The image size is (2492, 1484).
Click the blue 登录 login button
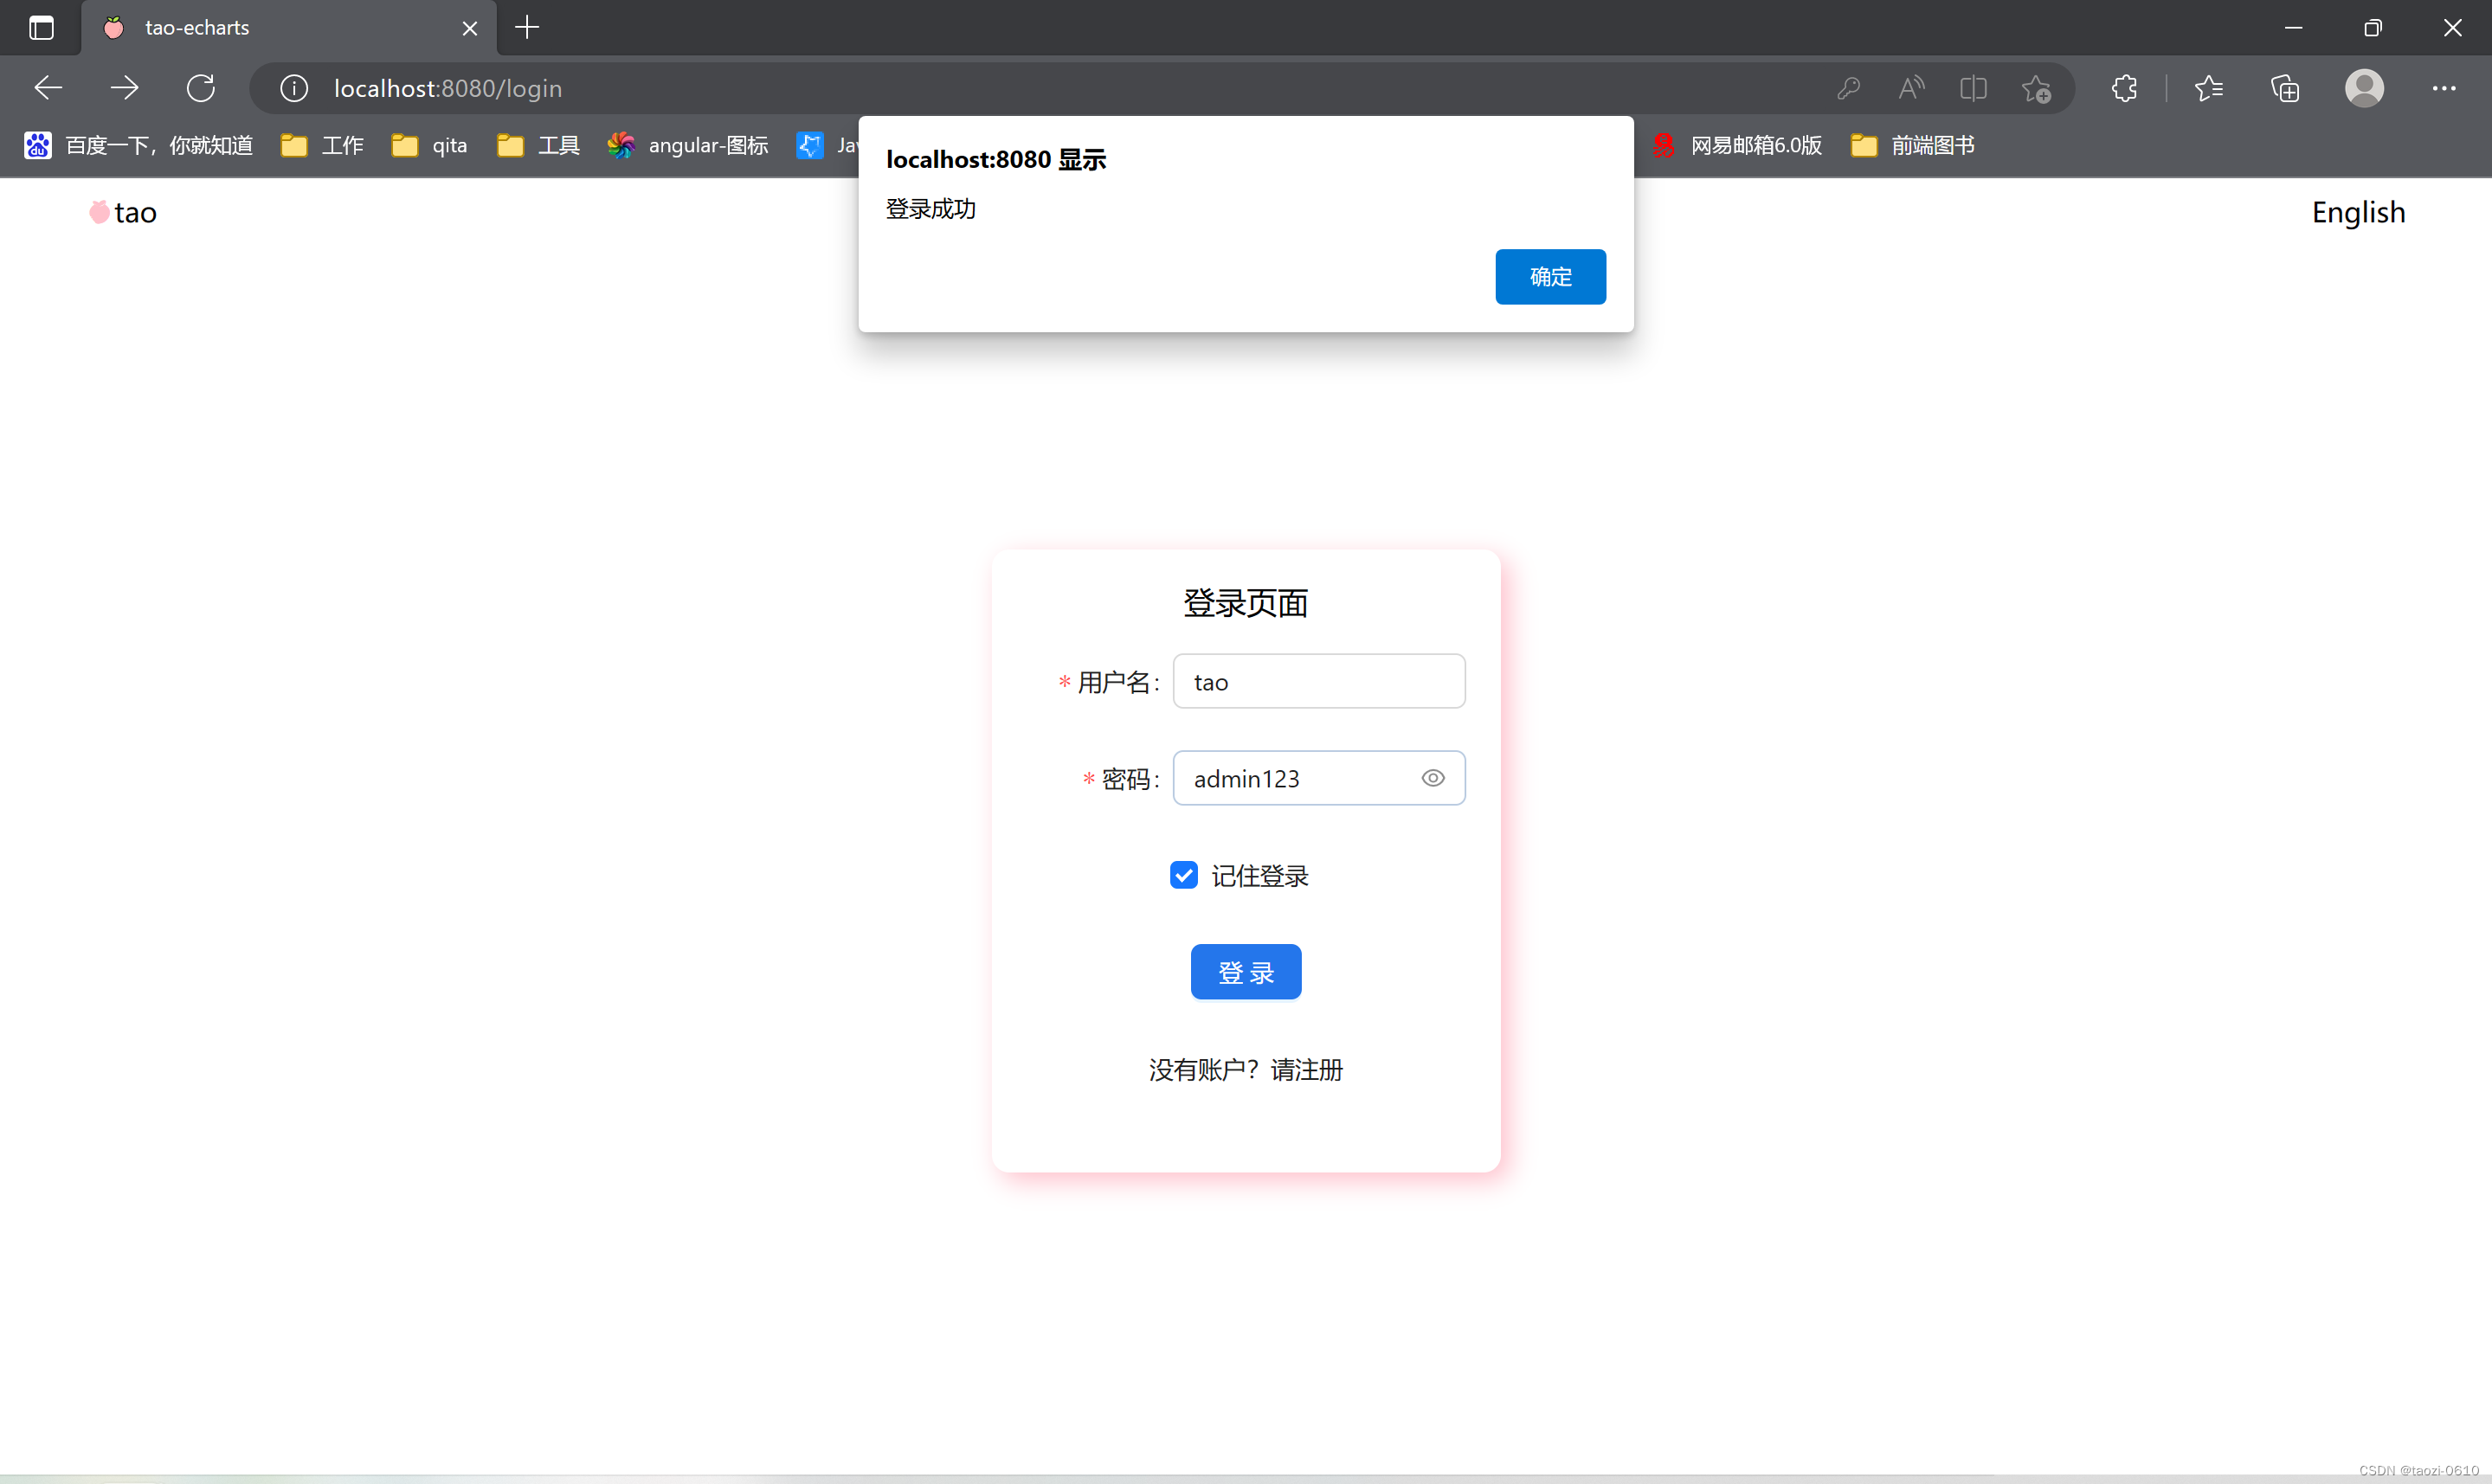click(1245, 971)
